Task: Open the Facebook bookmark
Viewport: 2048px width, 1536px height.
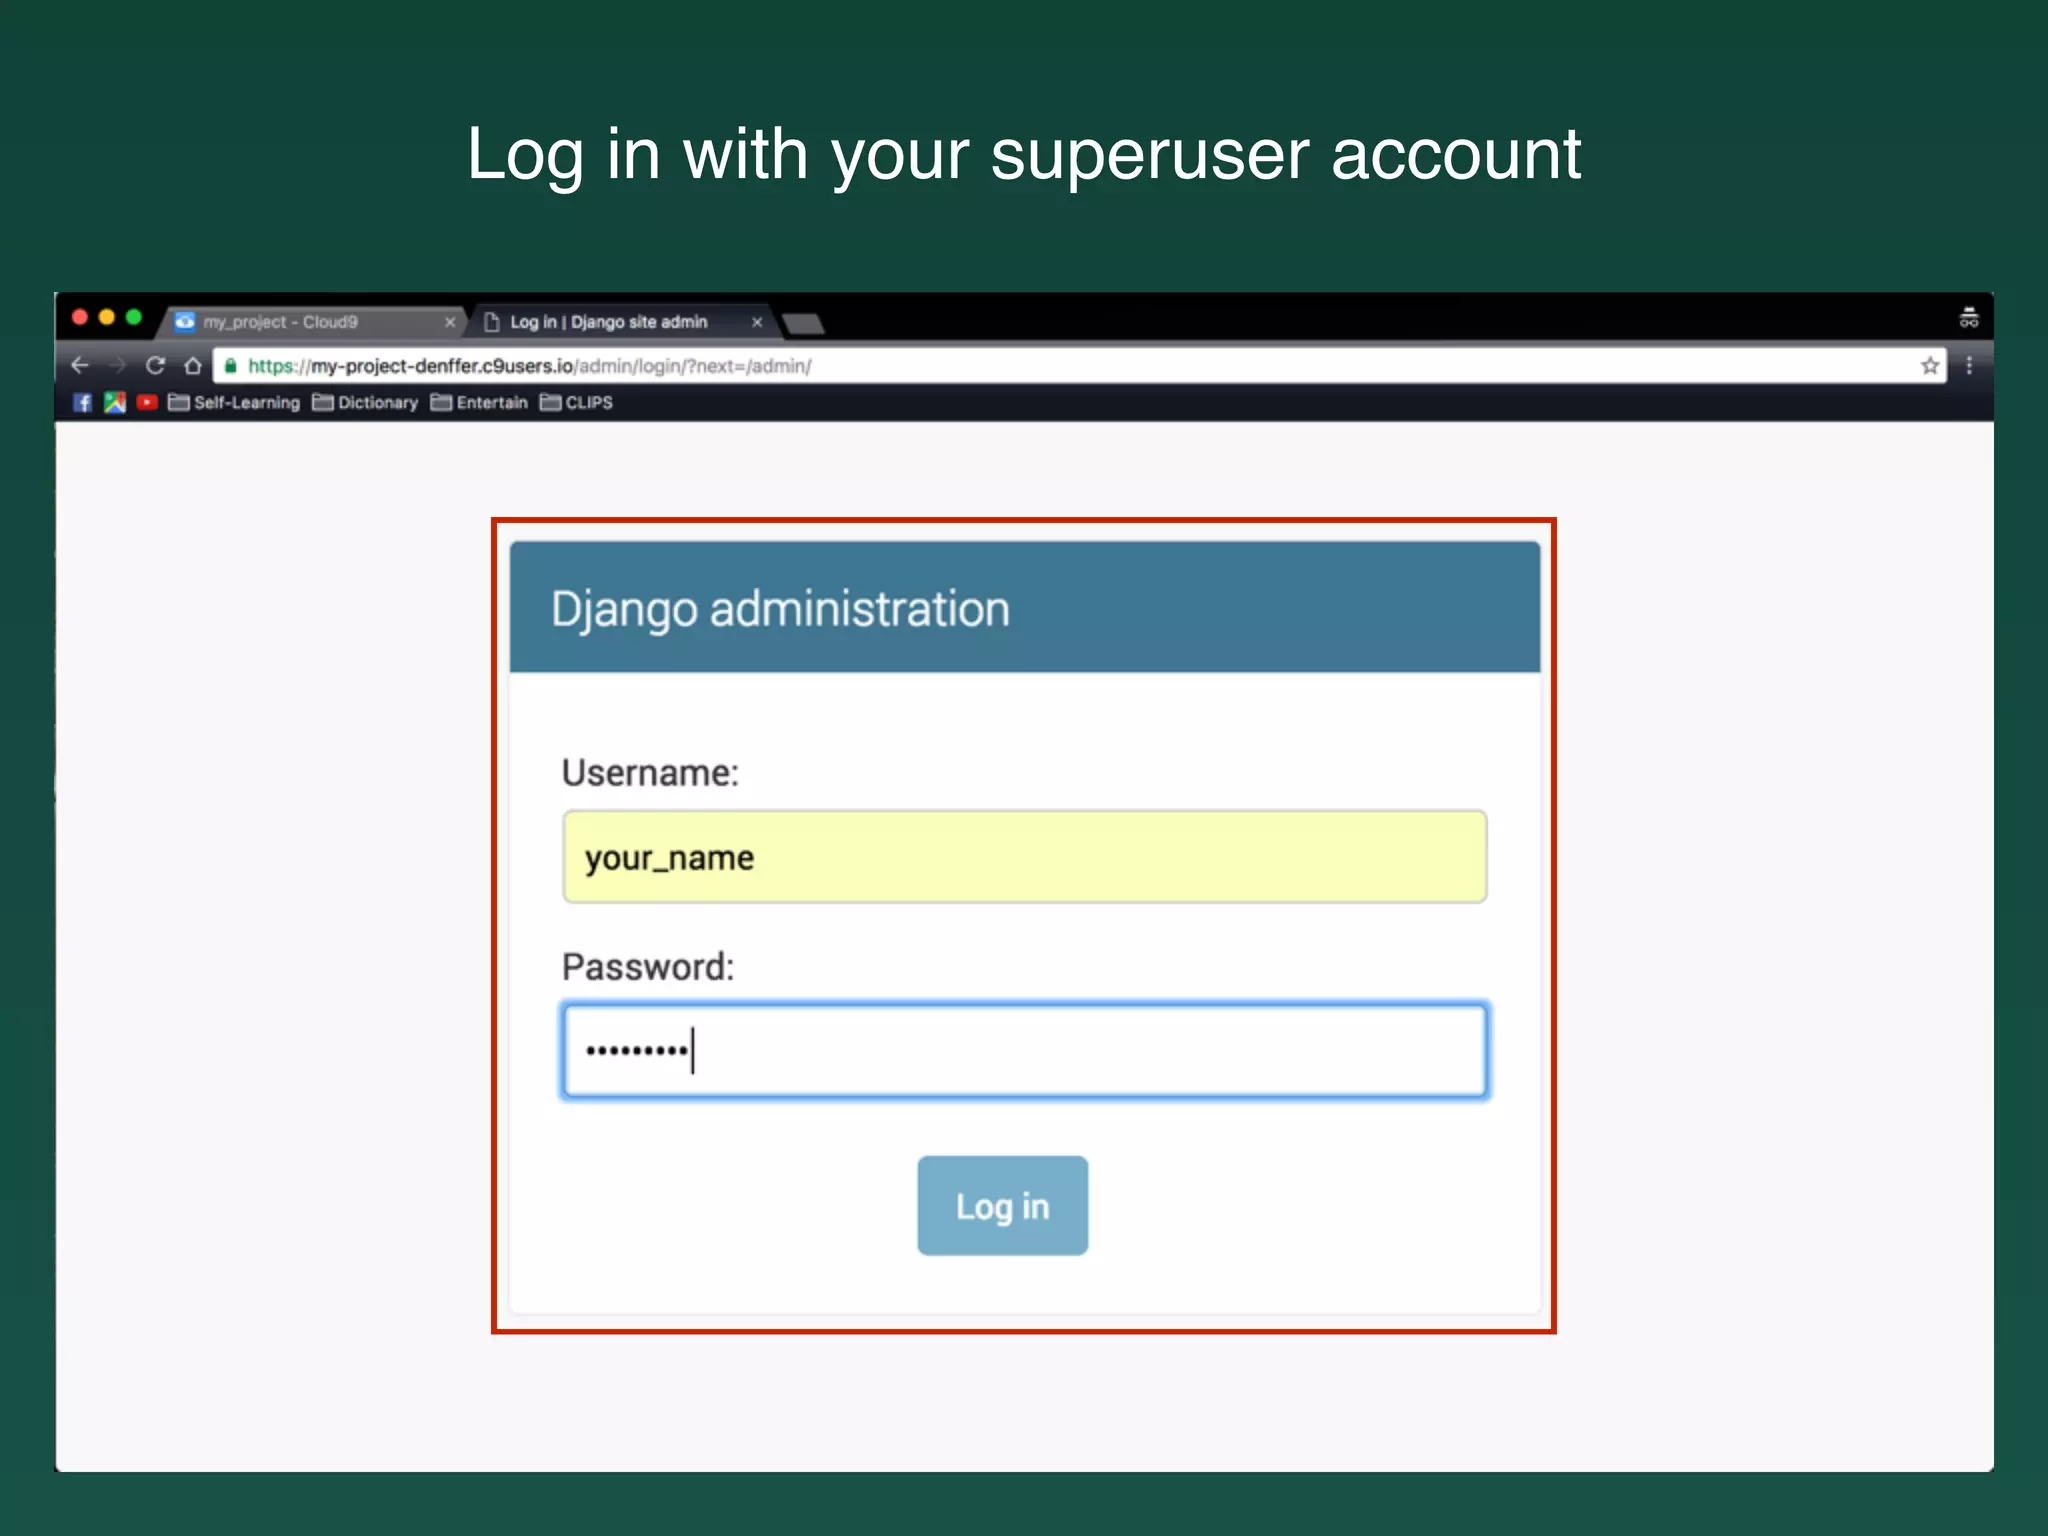Action: (x=83, y=402)
